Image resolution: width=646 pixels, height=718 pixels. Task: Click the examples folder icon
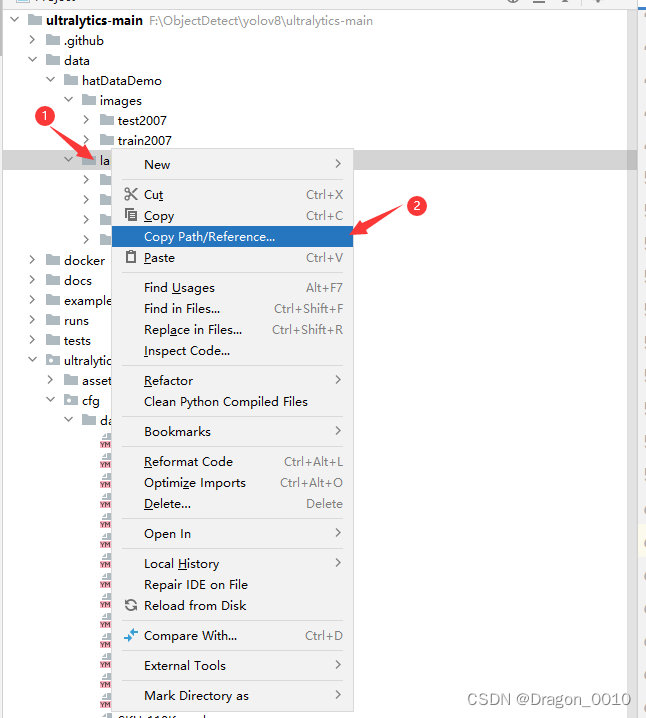click(53, 300)
